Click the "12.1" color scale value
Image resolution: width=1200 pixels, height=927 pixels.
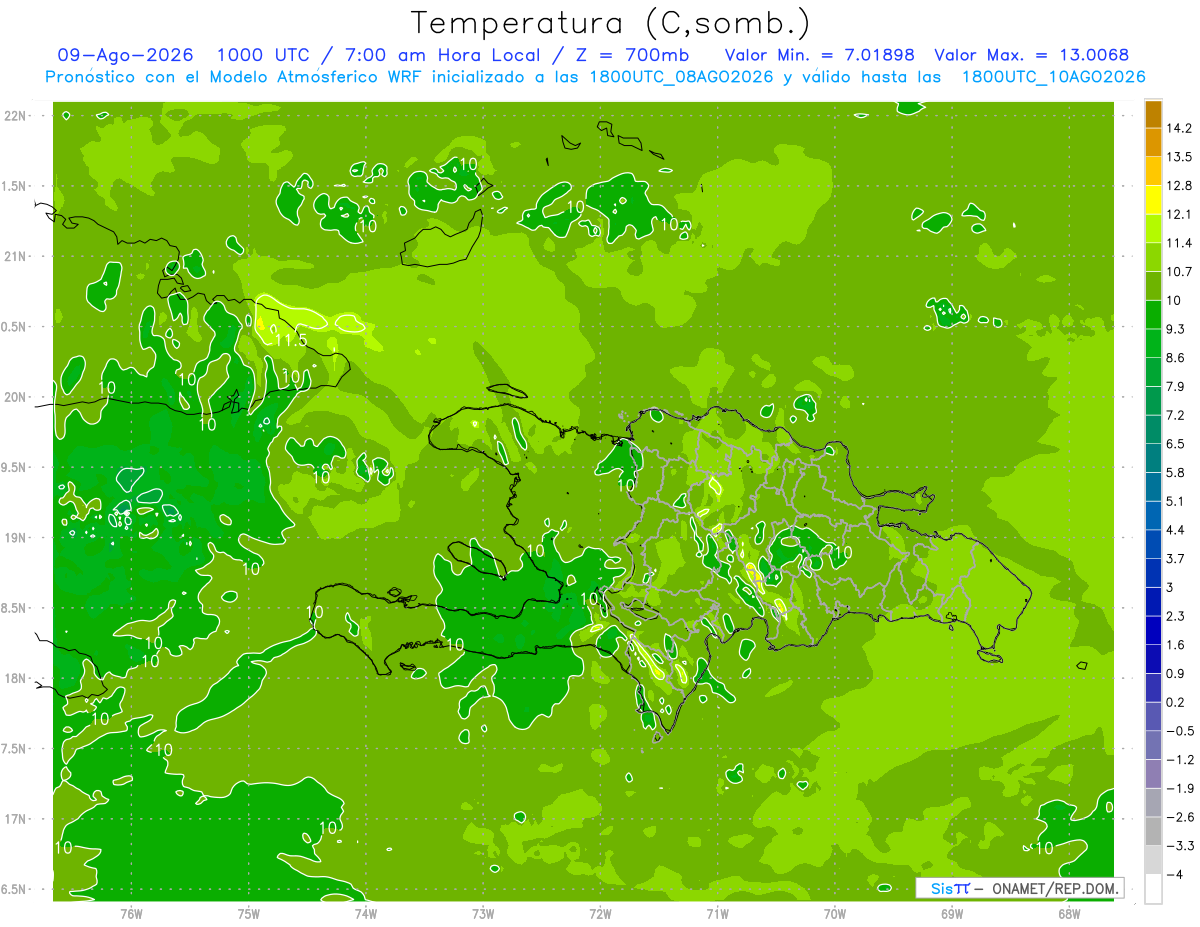click(1180, 214)
